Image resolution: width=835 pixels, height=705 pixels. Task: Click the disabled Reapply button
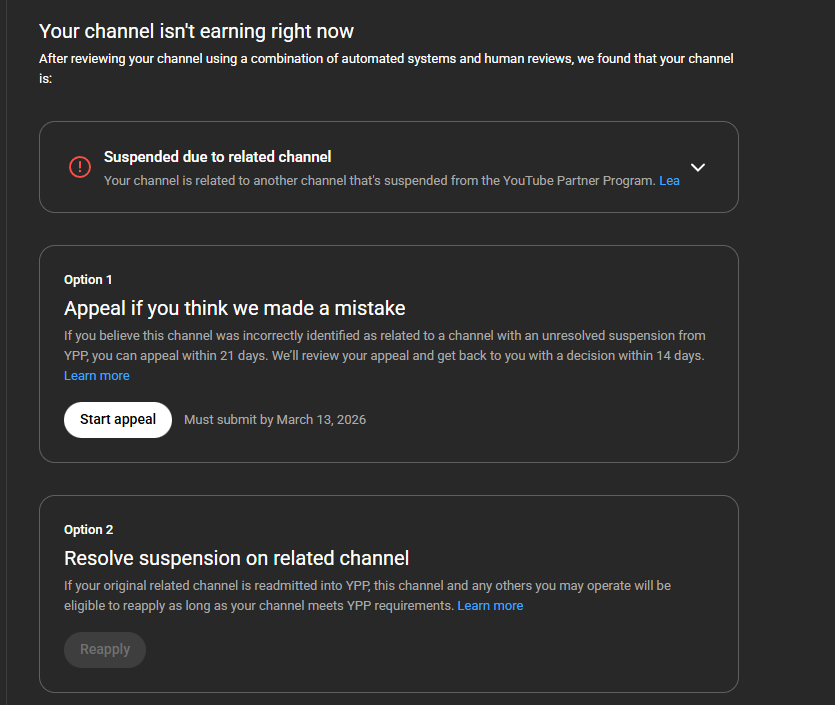pos(105,650)
